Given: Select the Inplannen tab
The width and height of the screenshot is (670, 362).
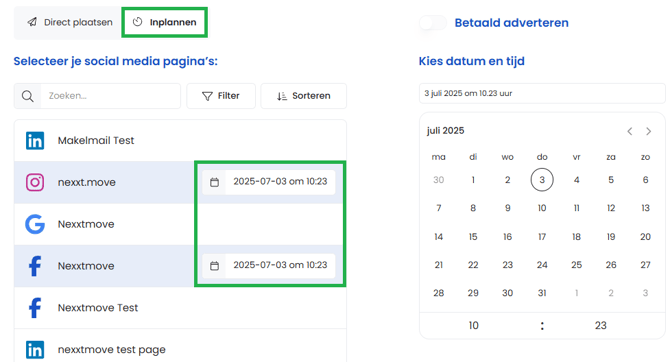Looking at the screenshot, I should [165, 22].
